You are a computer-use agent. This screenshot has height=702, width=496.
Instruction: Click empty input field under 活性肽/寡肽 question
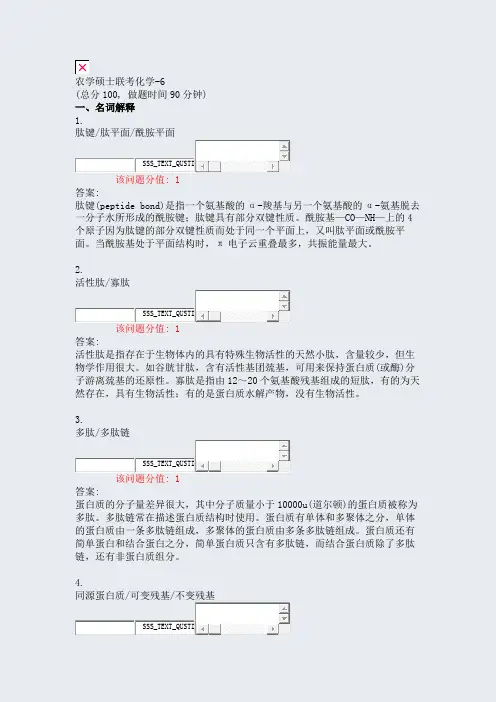(x=105, y=315)
